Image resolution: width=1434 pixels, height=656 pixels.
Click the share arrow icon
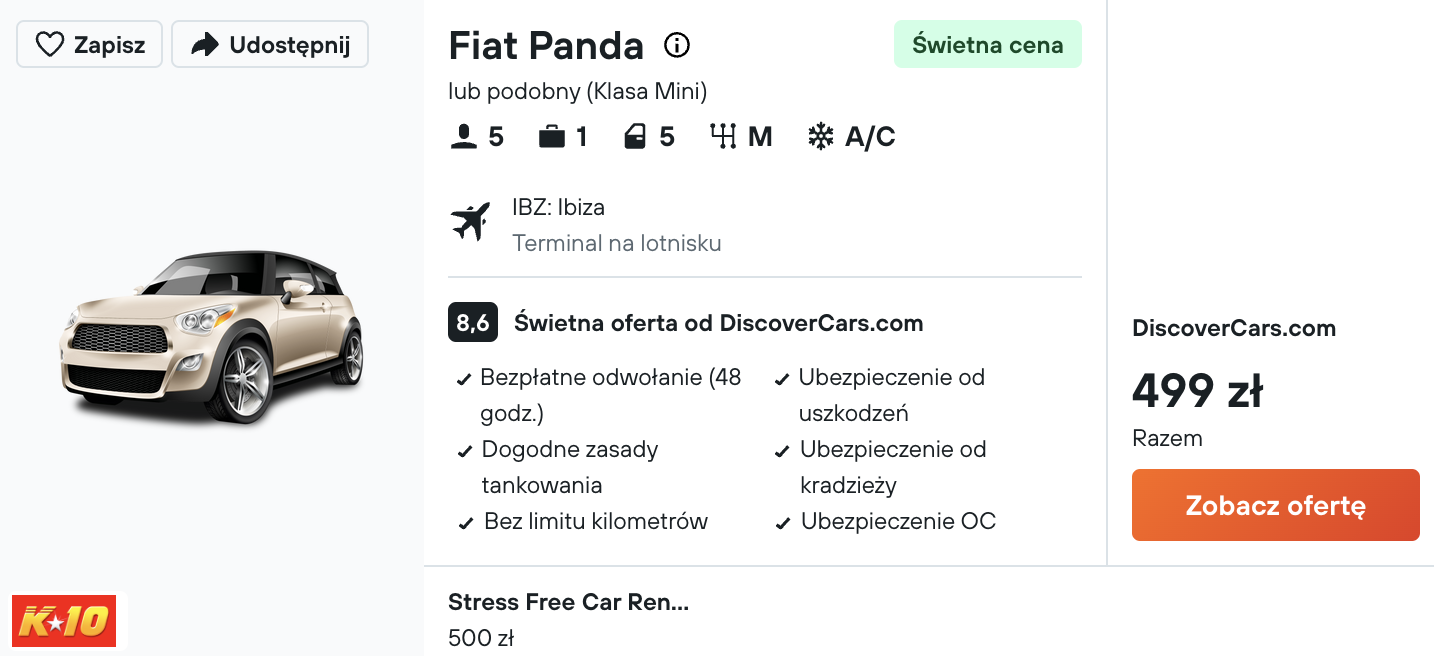tap(205, 45)
